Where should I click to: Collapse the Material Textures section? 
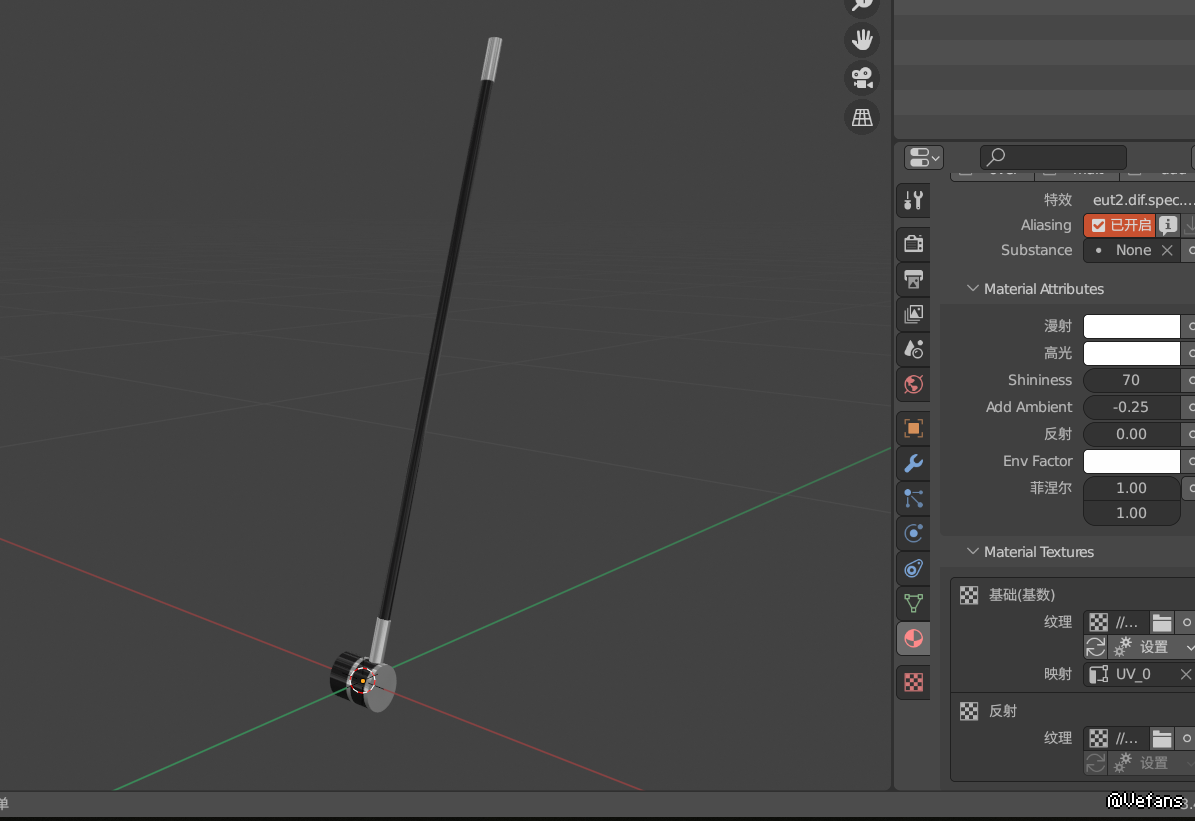pyautogui.click(x=972, y=552)
